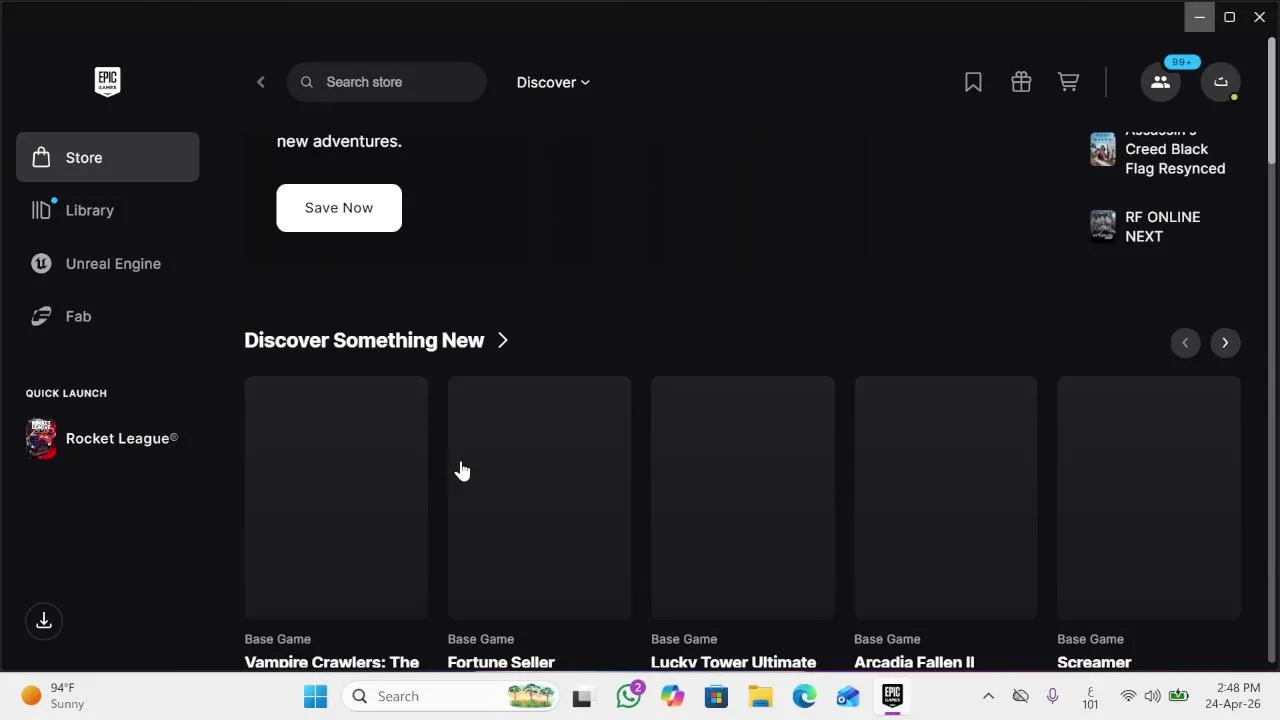Open Outlook from the taskbar

pos(848,696)
